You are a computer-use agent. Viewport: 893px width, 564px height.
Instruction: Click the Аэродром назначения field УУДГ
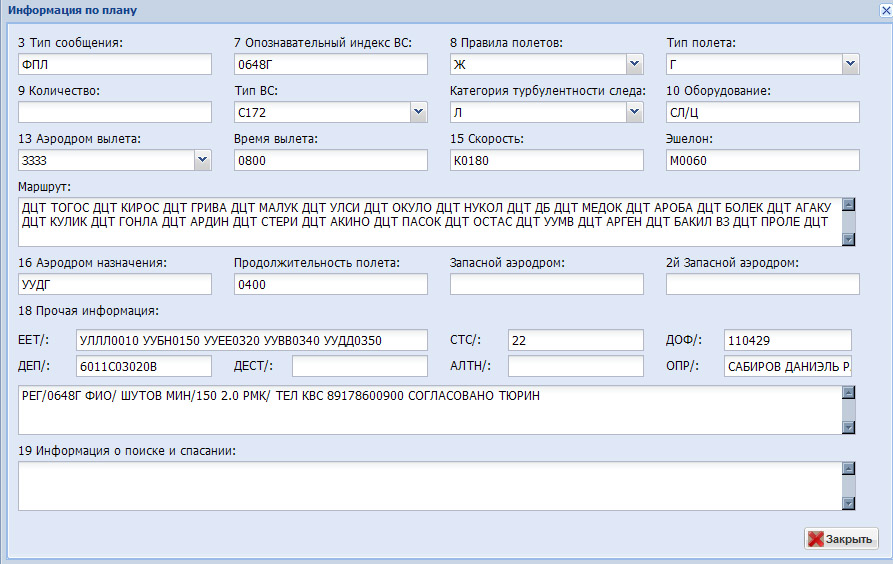115,285
